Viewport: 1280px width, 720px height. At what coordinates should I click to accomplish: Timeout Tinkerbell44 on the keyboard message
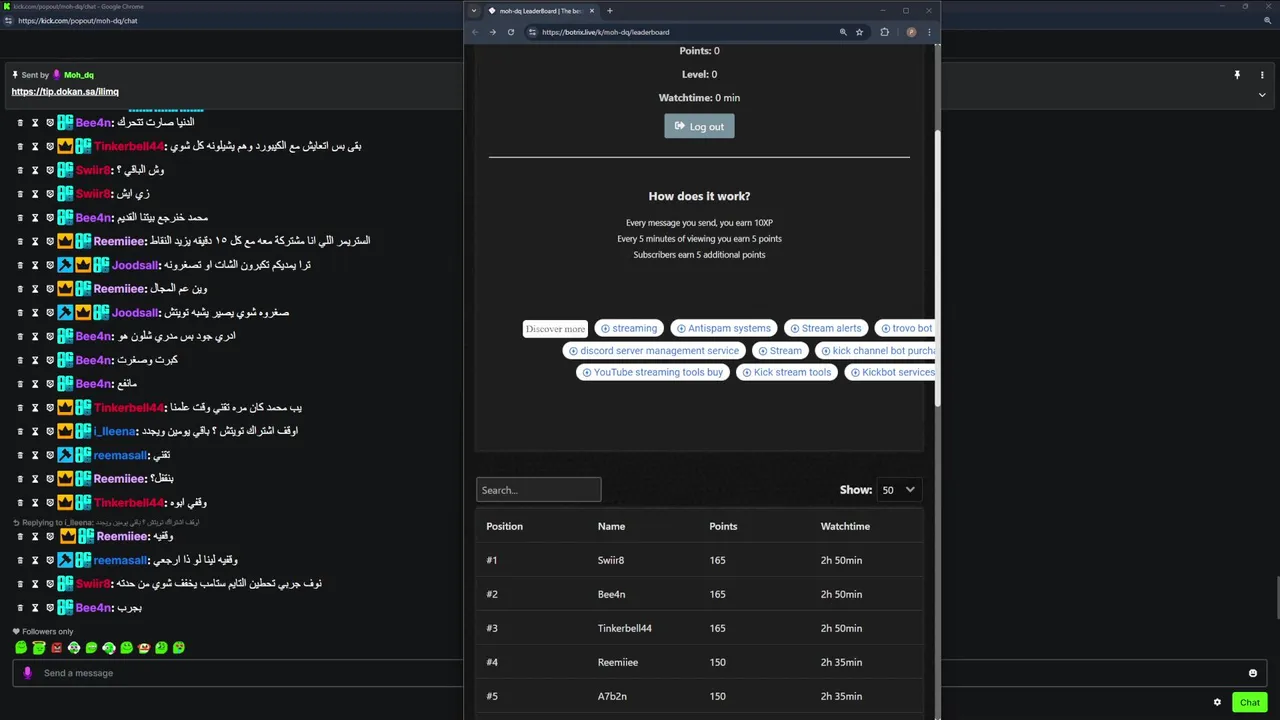(x=35, y=146)
